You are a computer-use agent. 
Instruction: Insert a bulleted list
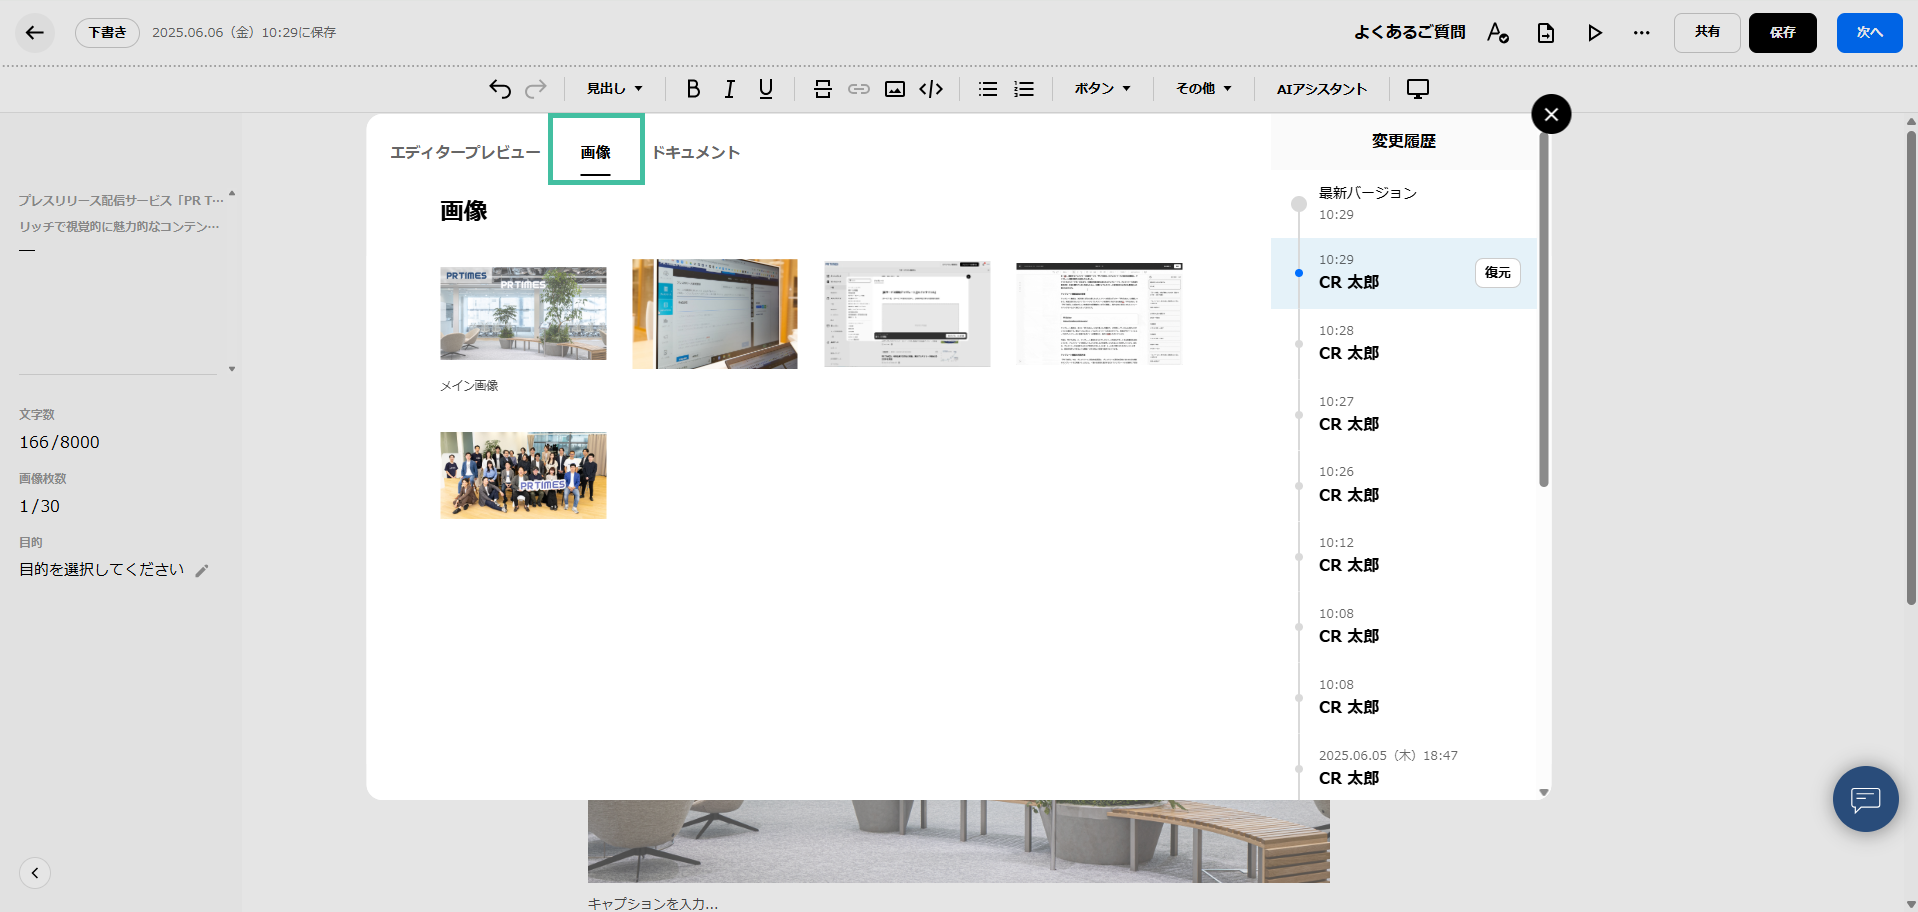point(988,89)
